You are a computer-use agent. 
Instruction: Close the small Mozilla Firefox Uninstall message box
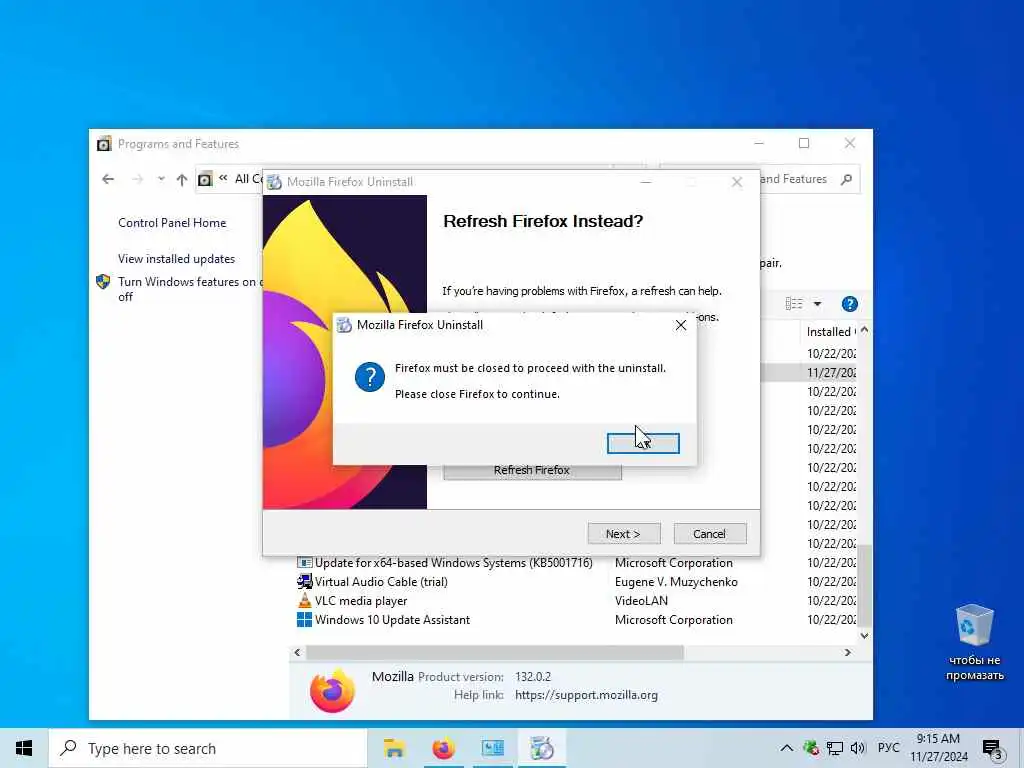click(x=680, y=325)
